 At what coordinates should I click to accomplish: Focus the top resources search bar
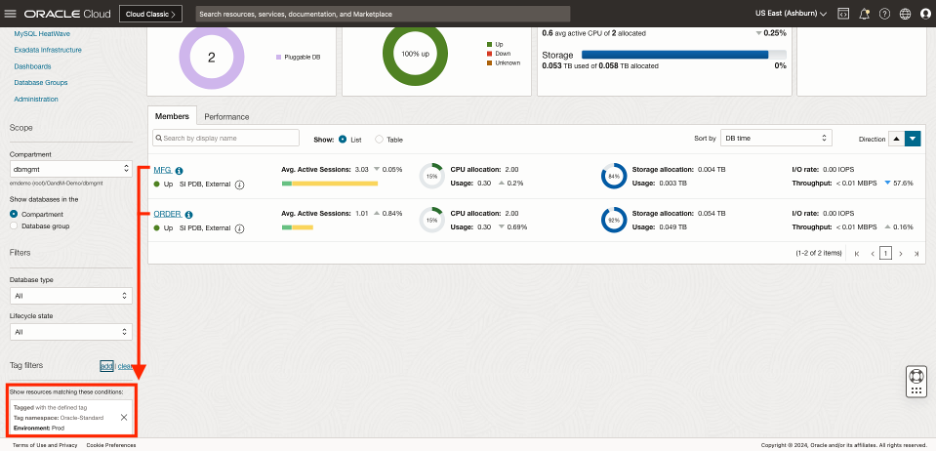[383, 14]
